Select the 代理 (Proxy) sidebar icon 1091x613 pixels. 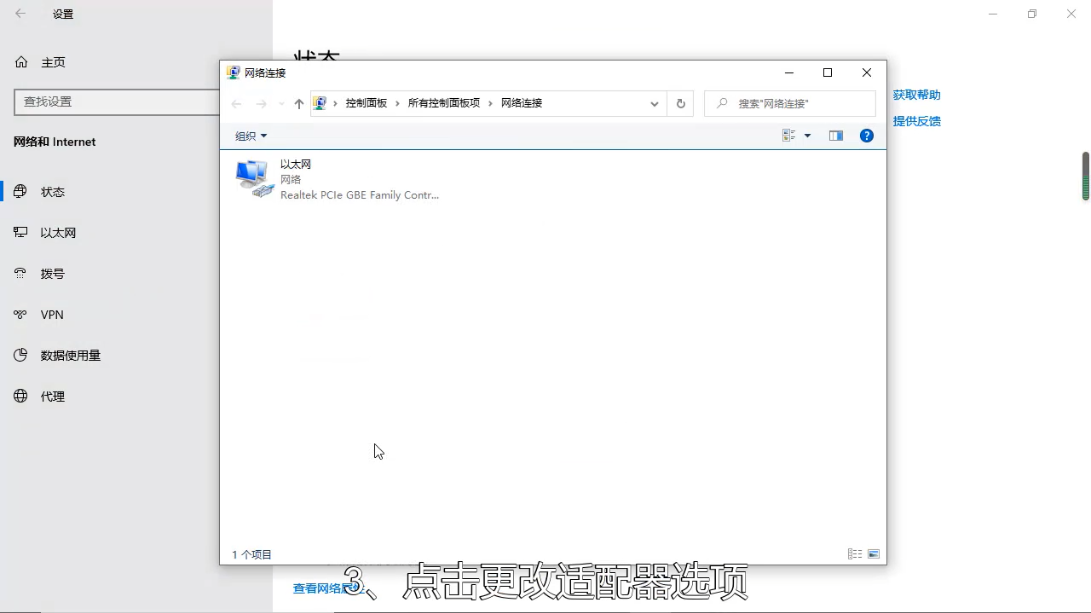pos(20,396)
